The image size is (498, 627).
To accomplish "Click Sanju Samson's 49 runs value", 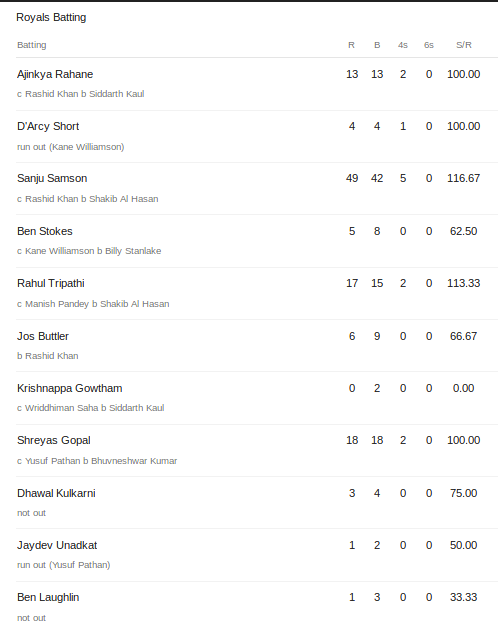I will coord(352,178).
